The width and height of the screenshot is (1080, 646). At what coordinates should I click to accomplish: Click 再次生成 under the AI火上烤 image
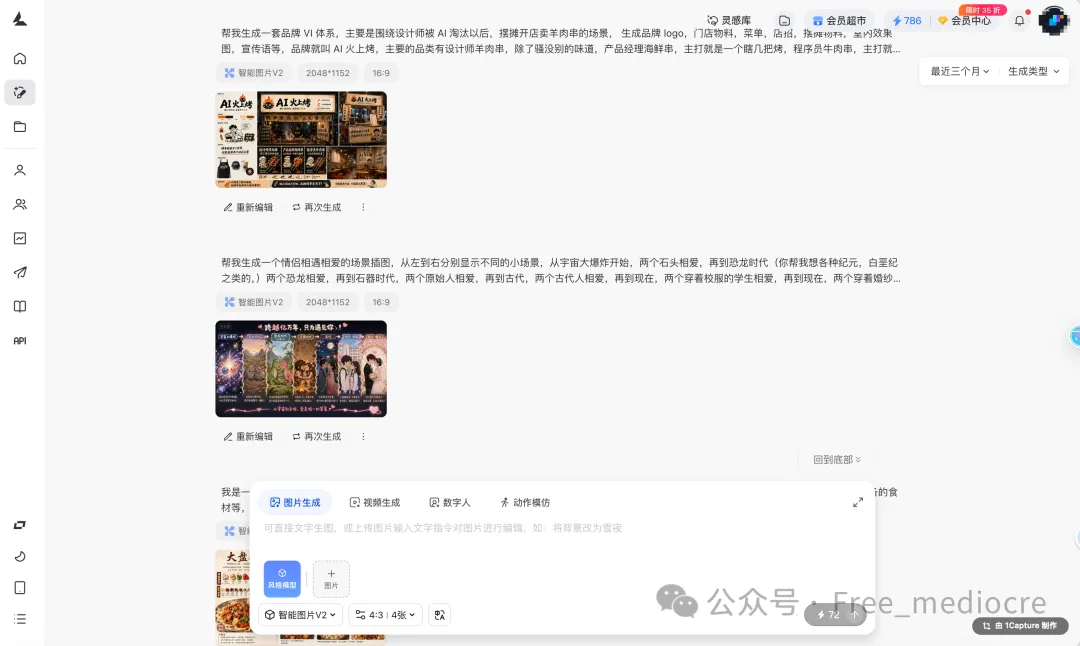click(316, 207)
